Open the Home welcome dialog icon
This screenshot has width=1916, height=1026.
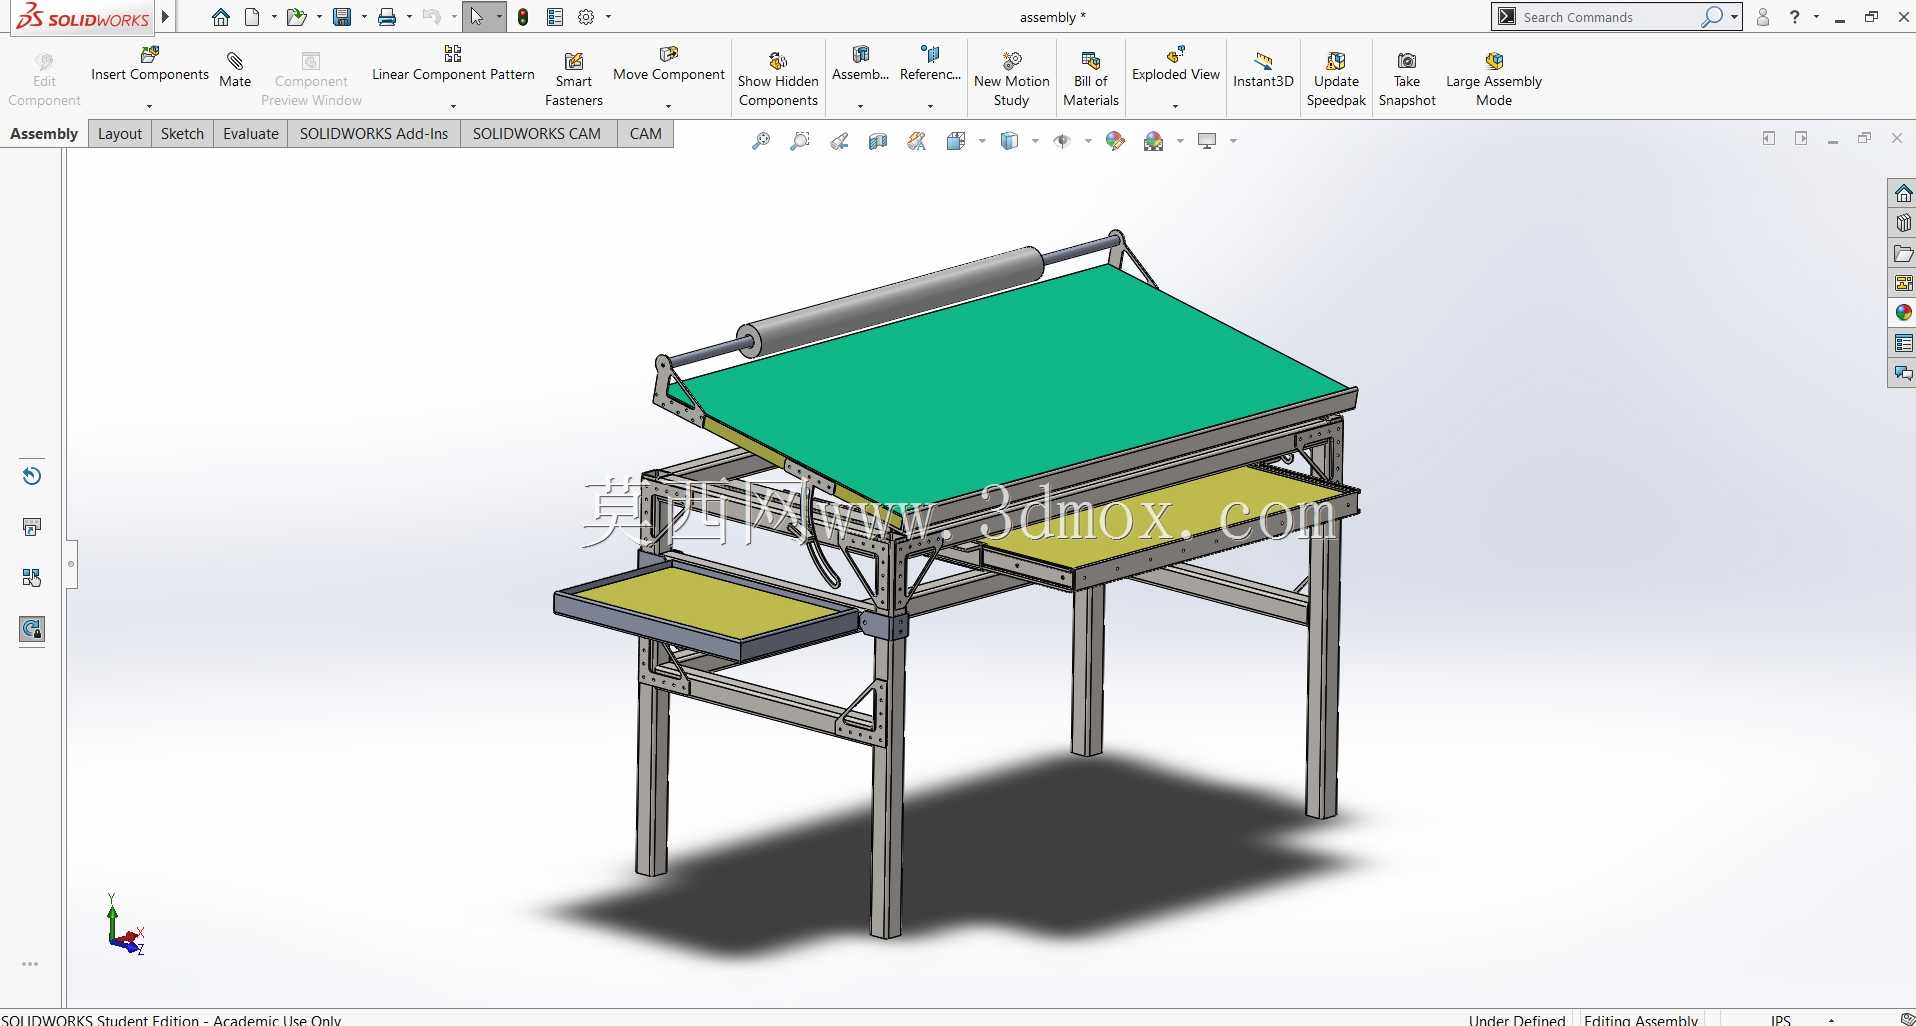click(221, 17)
